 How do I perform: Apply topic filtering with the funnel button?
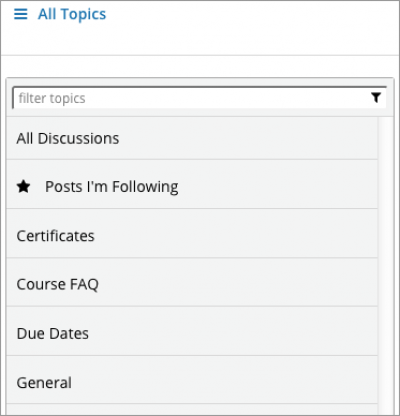point(376,98)
